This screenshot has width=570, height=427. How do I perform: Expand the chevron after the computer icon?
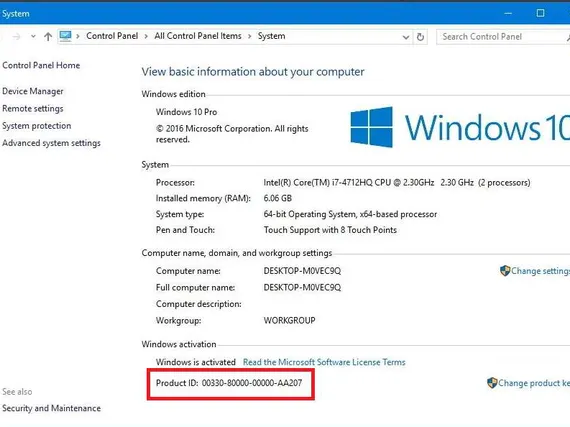78,36
